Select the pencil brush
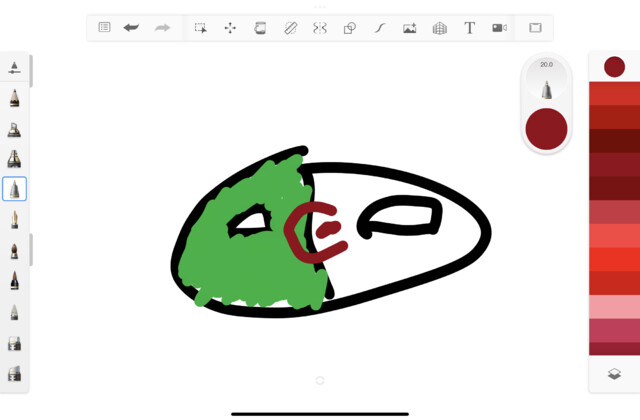 click(x=14, y=98)
